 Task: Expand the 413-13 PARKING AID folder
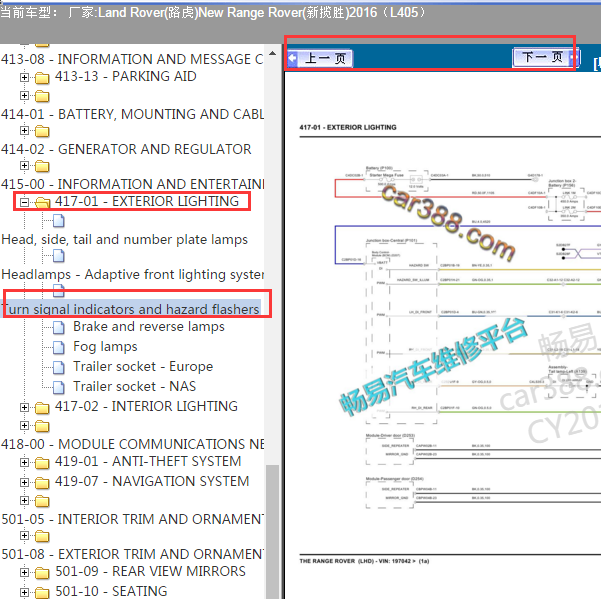(x=24, y=77)
